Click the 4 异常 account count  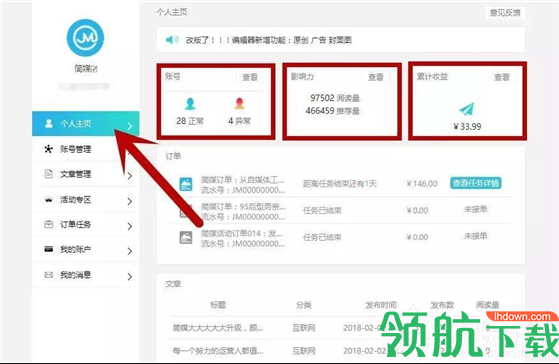[239, 121]
